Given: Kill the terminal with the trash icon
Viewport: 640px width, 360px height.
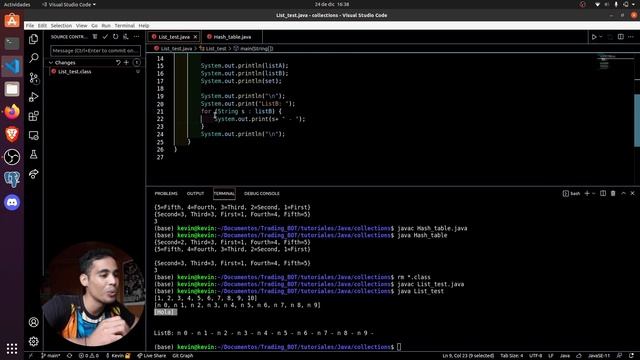Looking at the screenshot, I should coord(613,193).
